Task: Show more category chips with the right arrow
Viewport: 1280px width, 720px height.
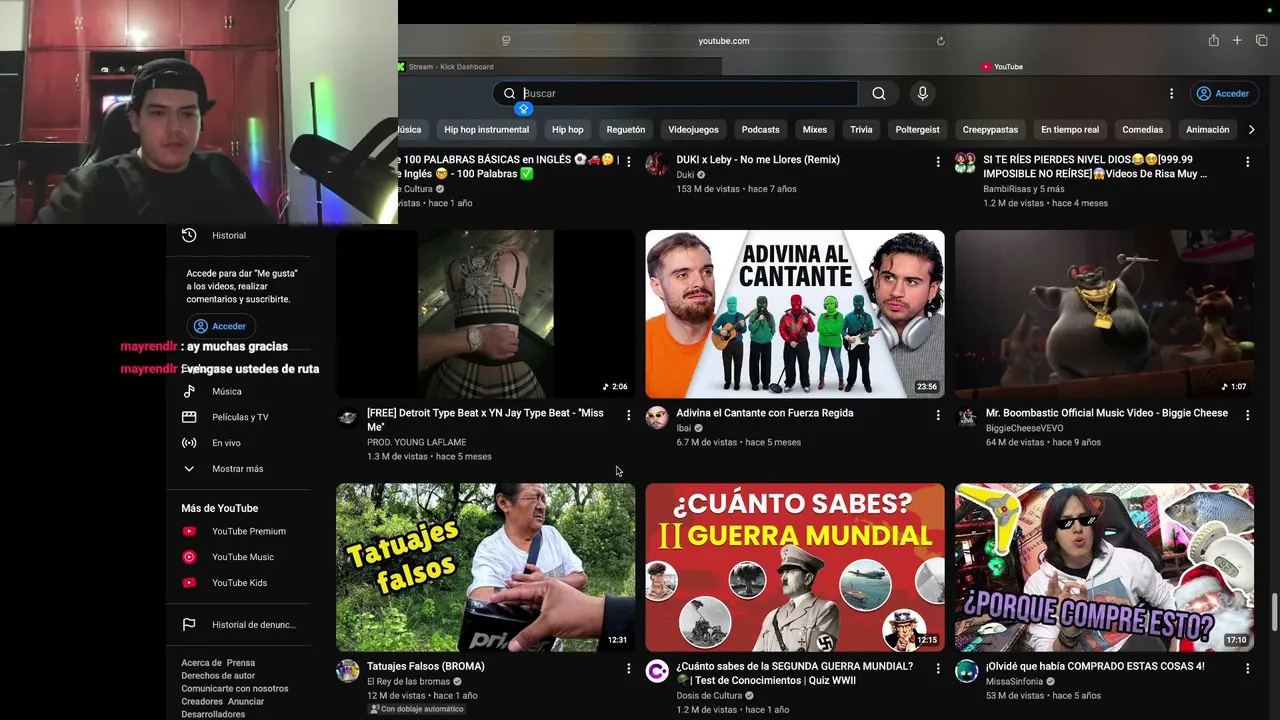Action: [1251, 129]
